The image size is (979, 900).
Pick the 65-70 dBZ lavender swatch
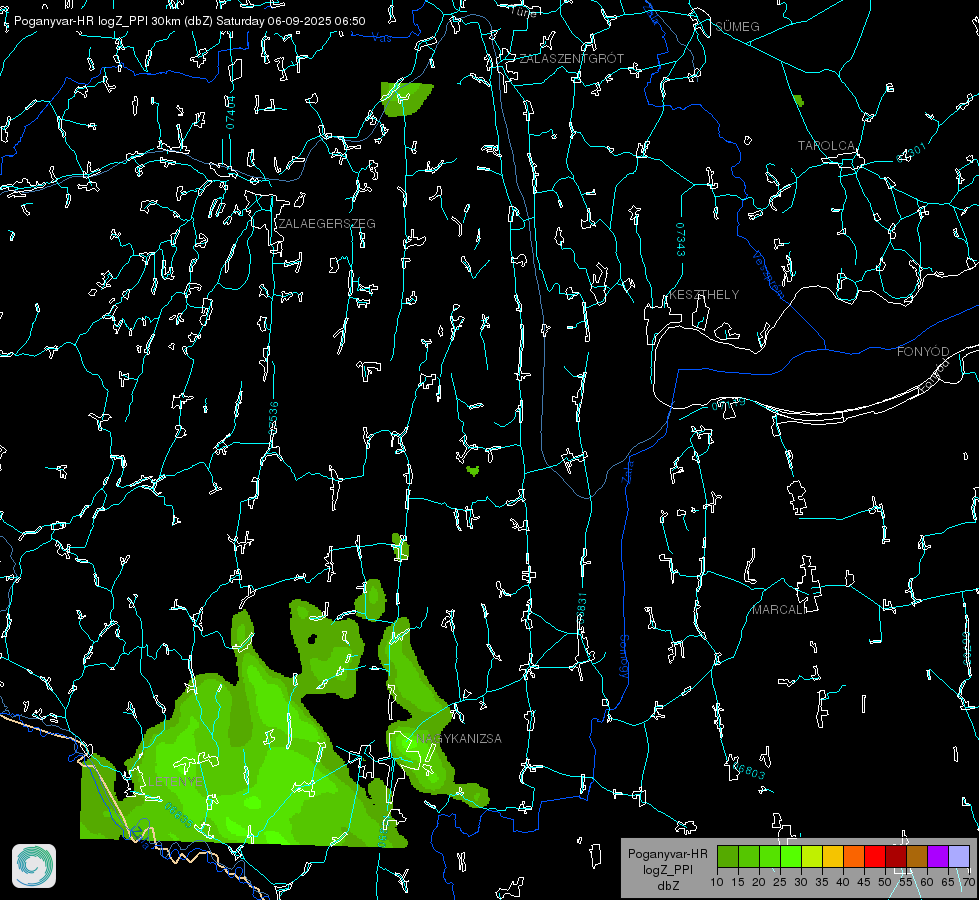[958, 856]
